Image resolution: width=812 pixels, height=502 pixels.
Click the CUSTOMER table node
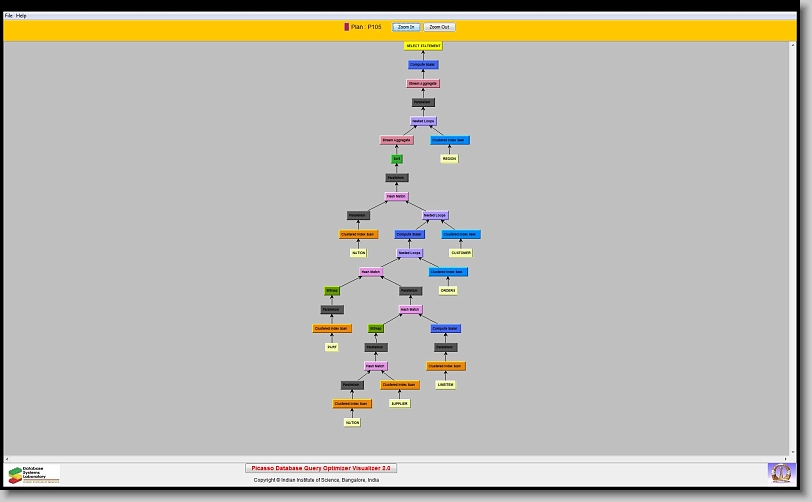(x=460, y=253)
